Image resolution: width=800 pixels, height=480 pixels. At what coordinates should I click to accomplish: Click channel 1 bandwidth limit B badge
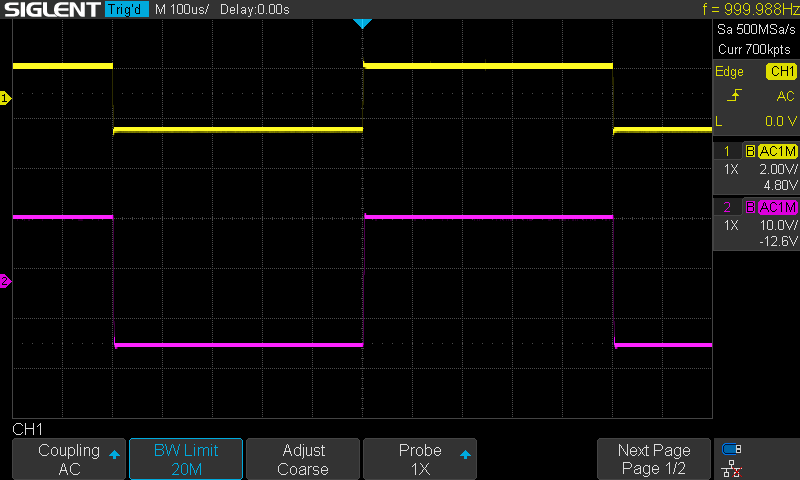coord(750,151)
